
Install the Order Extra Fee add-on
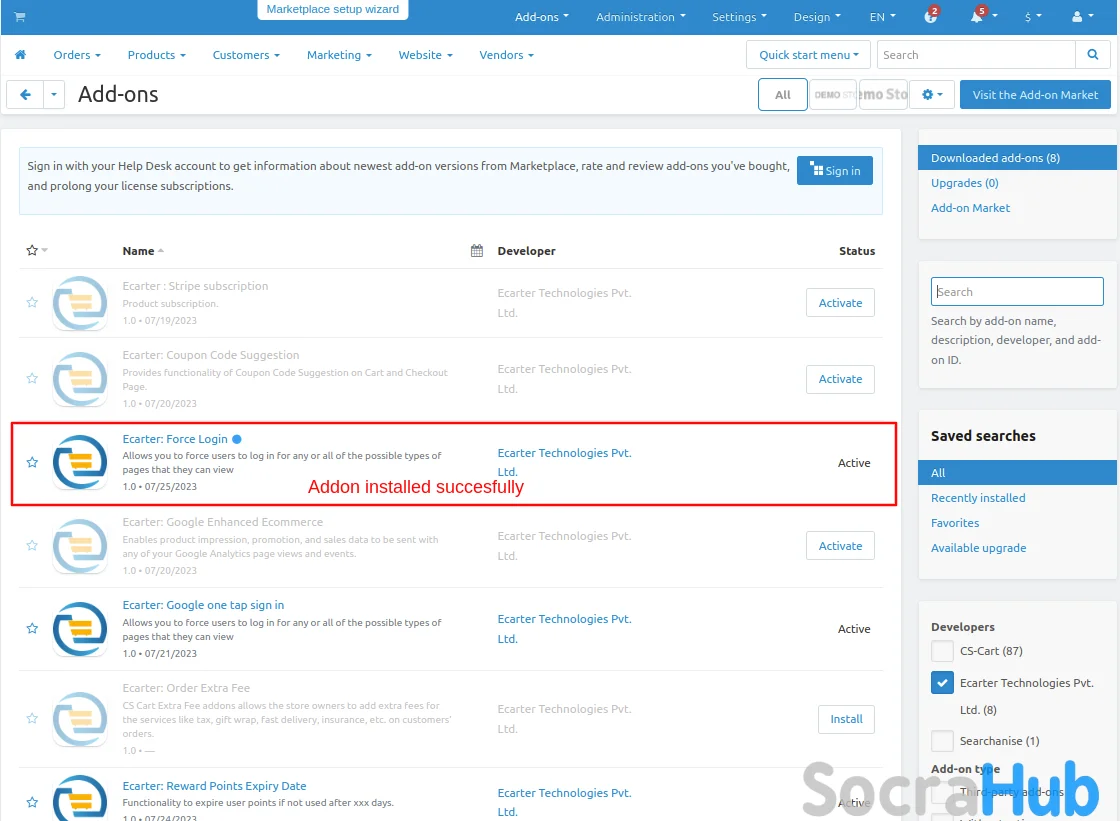846,719
